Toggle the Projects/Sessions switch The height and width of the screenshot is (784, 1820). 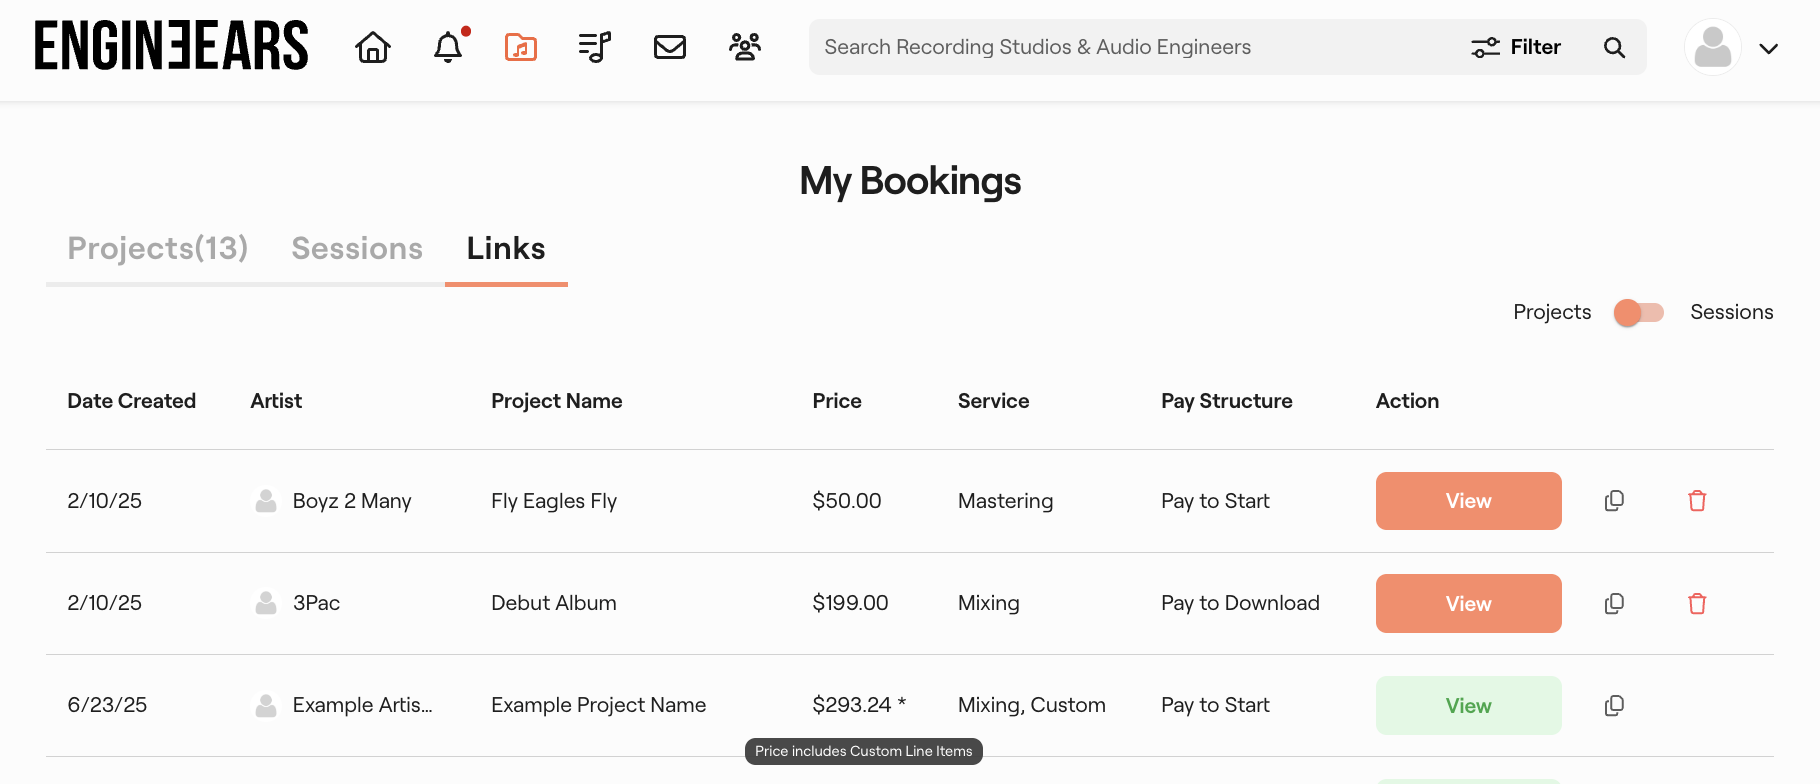pyautogui.click(x=1639, y=313)
